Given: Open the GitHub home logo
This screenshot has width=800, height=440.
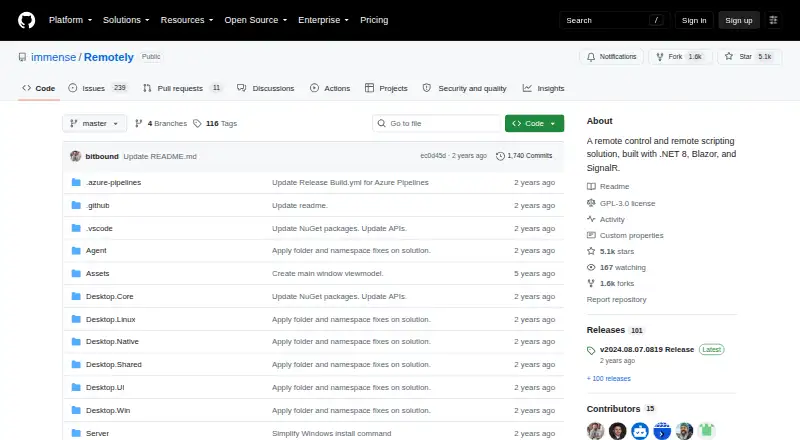Looking at the screenshot, I should click(27, 20).
